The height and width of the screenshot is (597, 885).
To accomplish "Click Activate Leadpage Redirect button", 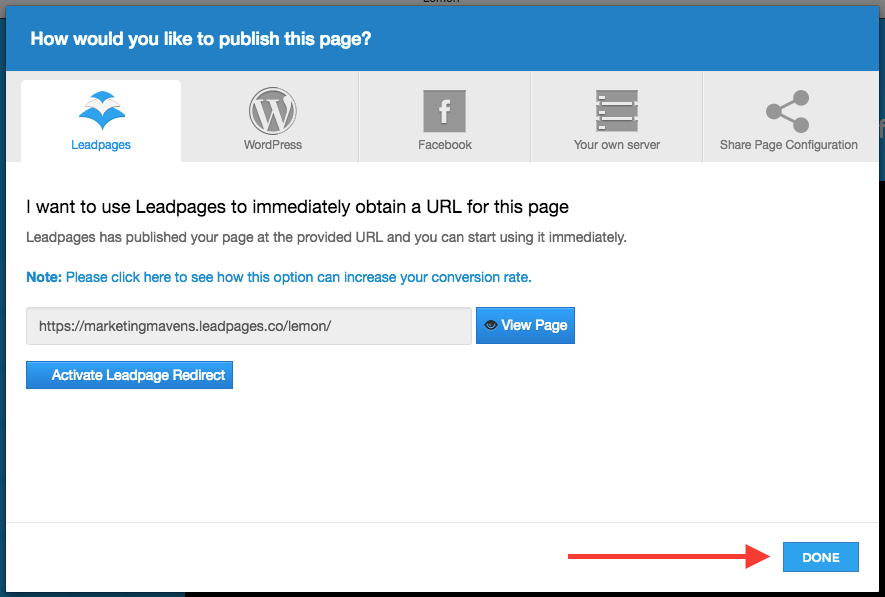I will pyautogui.click(x=129, y=375).
